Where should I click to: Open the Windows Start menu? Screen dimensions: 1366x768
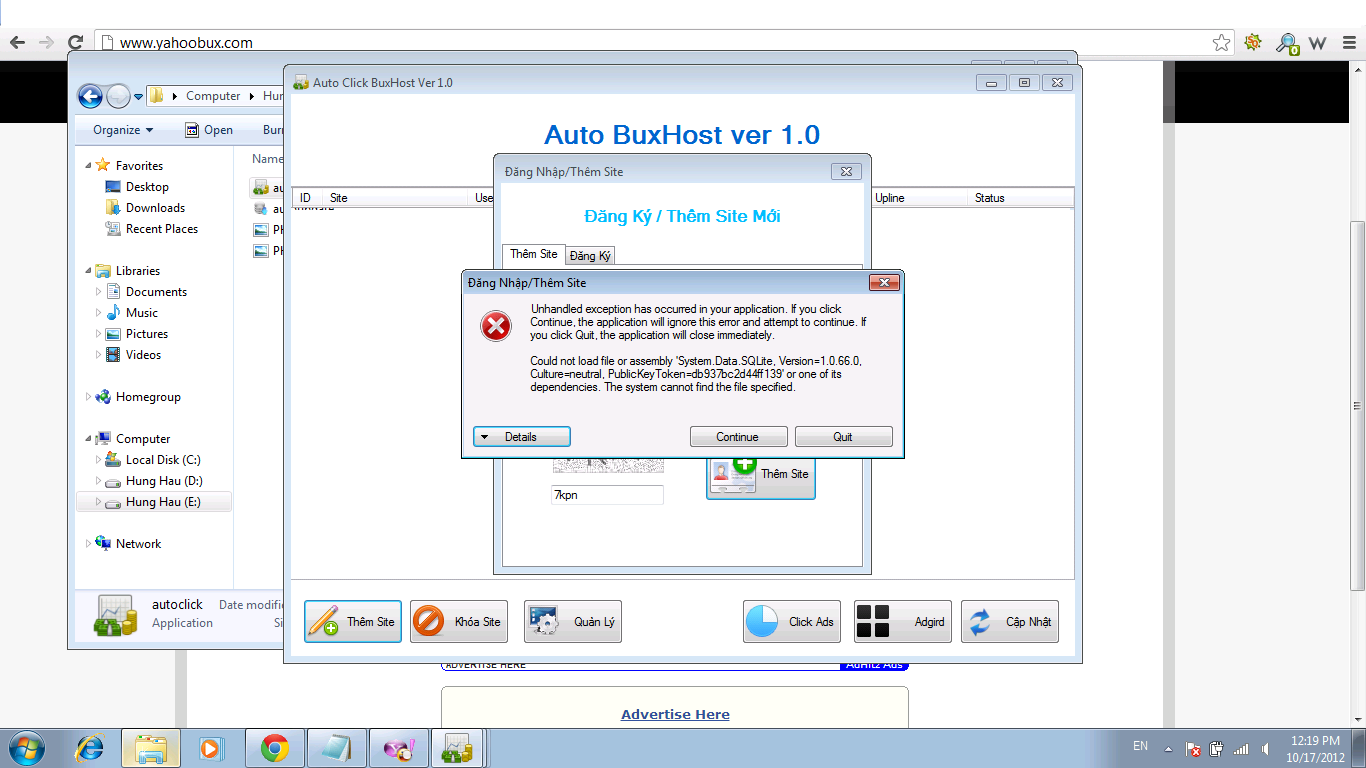(x=25, y=748)
